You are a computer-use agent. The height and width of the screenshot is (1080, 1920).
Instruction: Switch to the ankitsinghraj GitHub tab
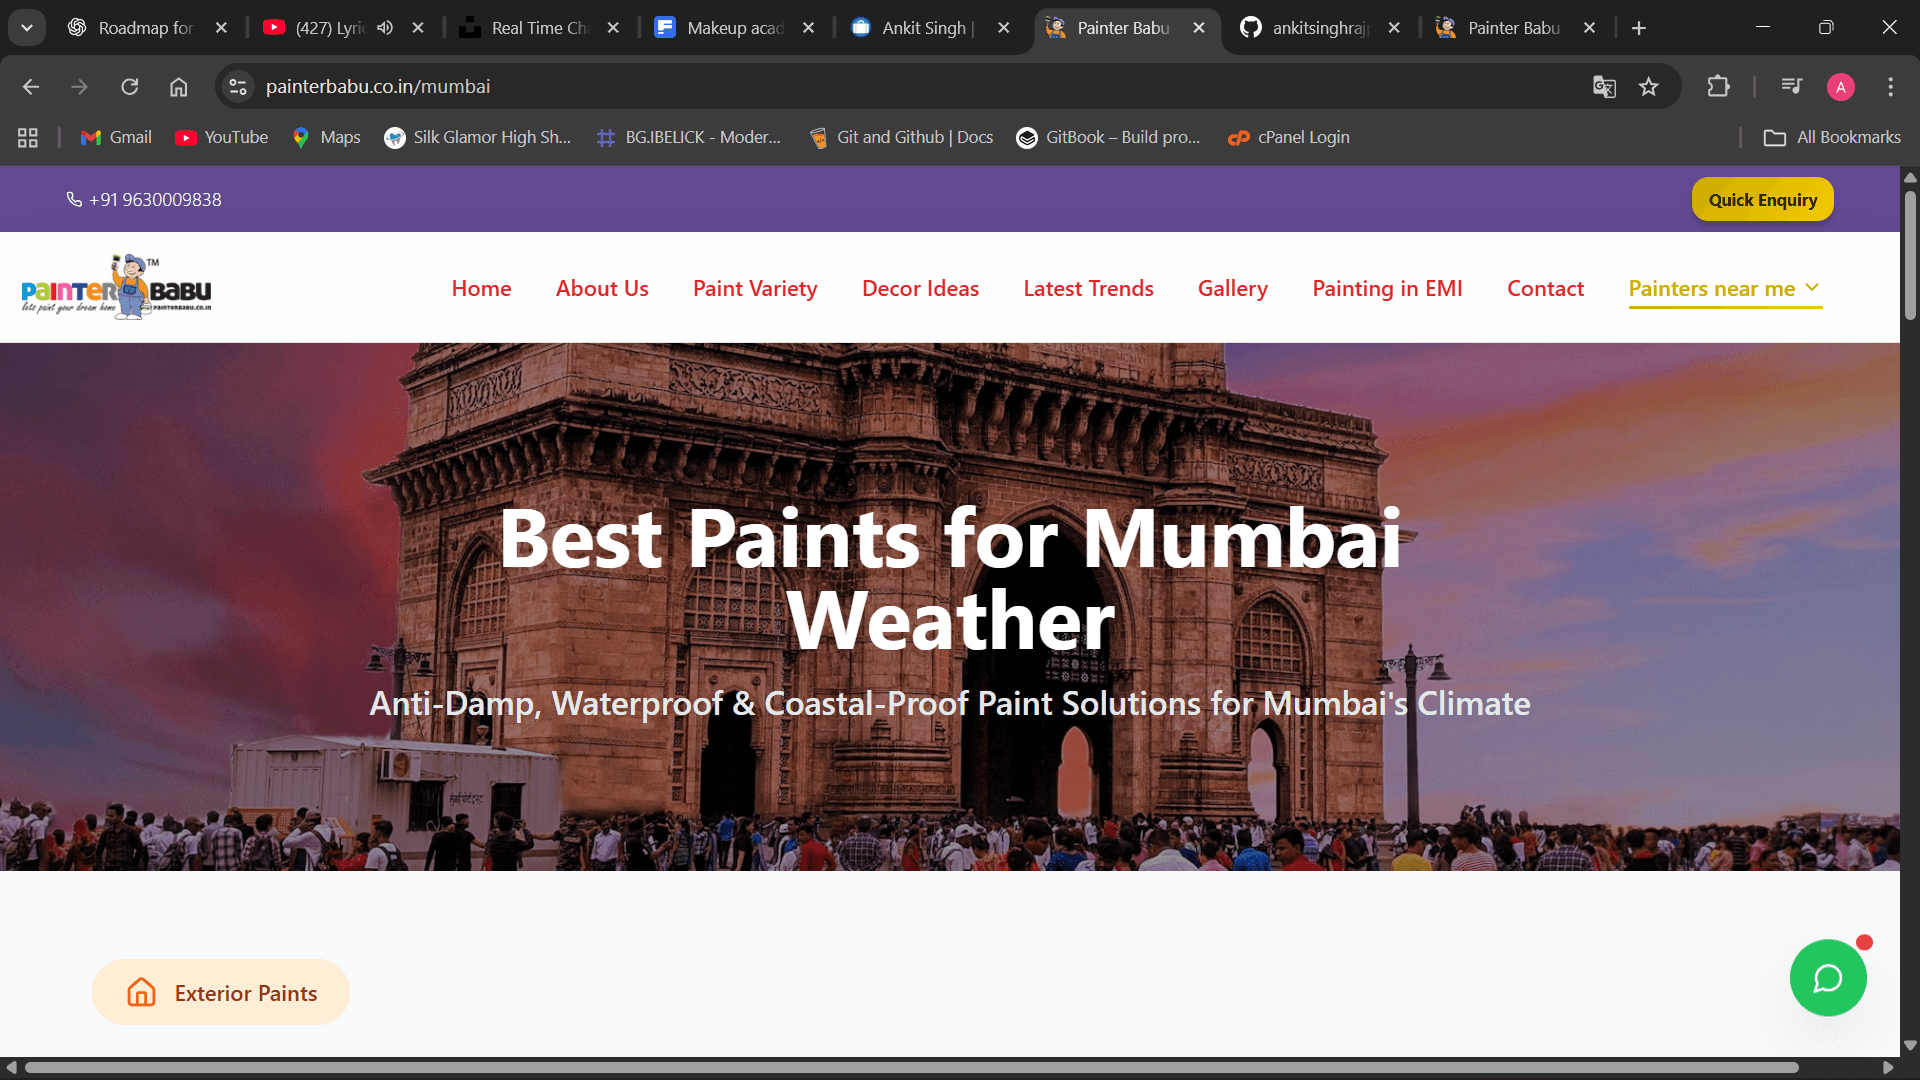tap(1318, 28)
